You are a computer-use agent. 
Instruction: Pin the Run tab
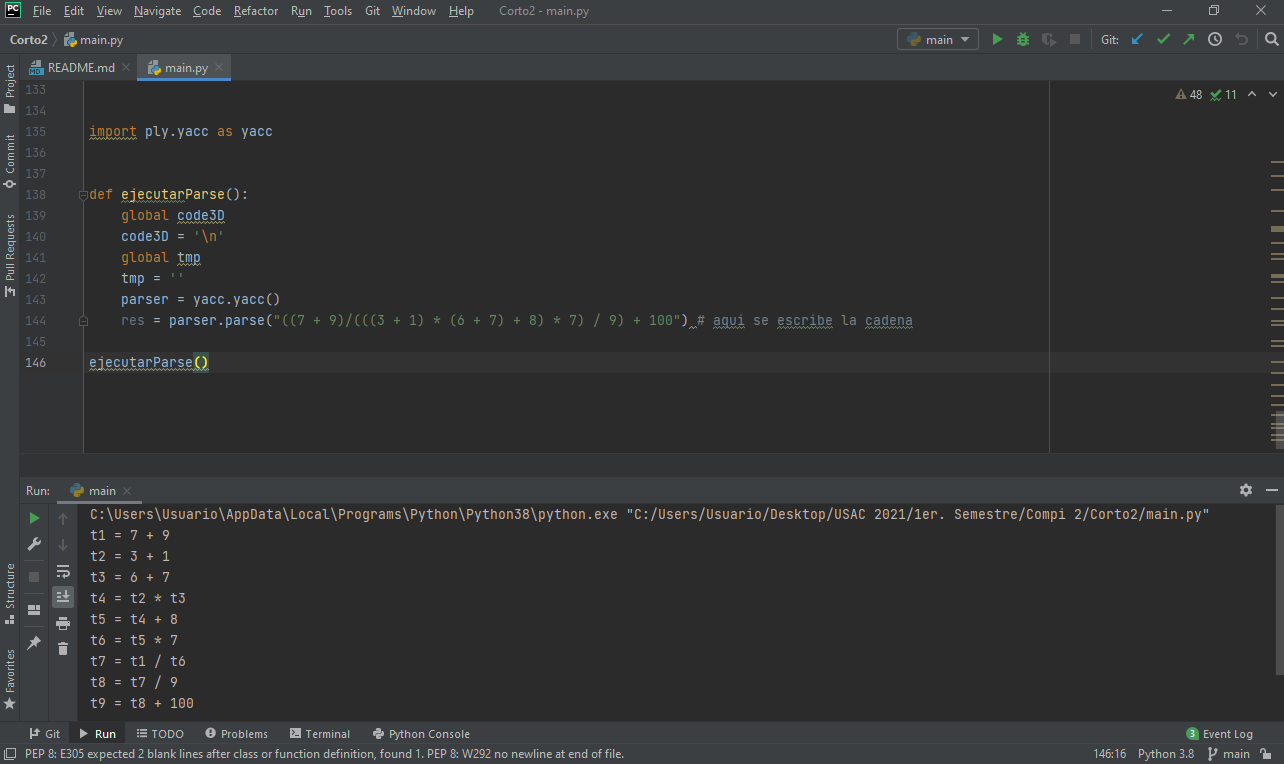(33, 645)
